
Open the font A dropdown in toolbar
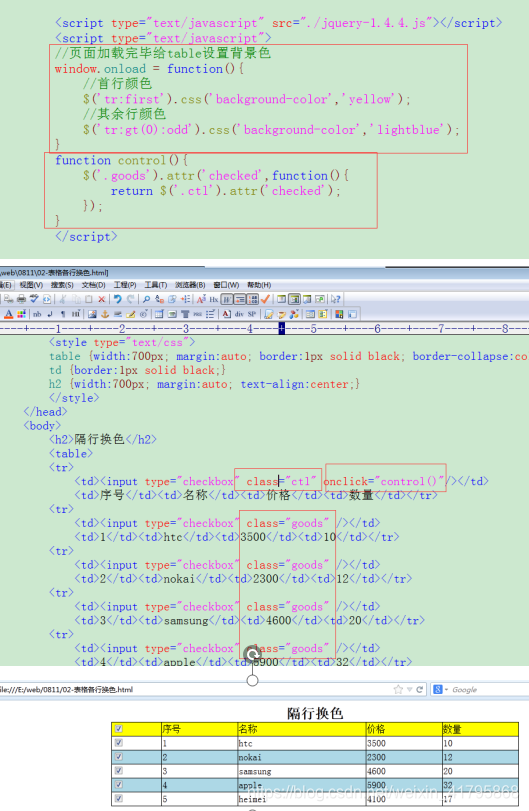[x=201, y=299]
